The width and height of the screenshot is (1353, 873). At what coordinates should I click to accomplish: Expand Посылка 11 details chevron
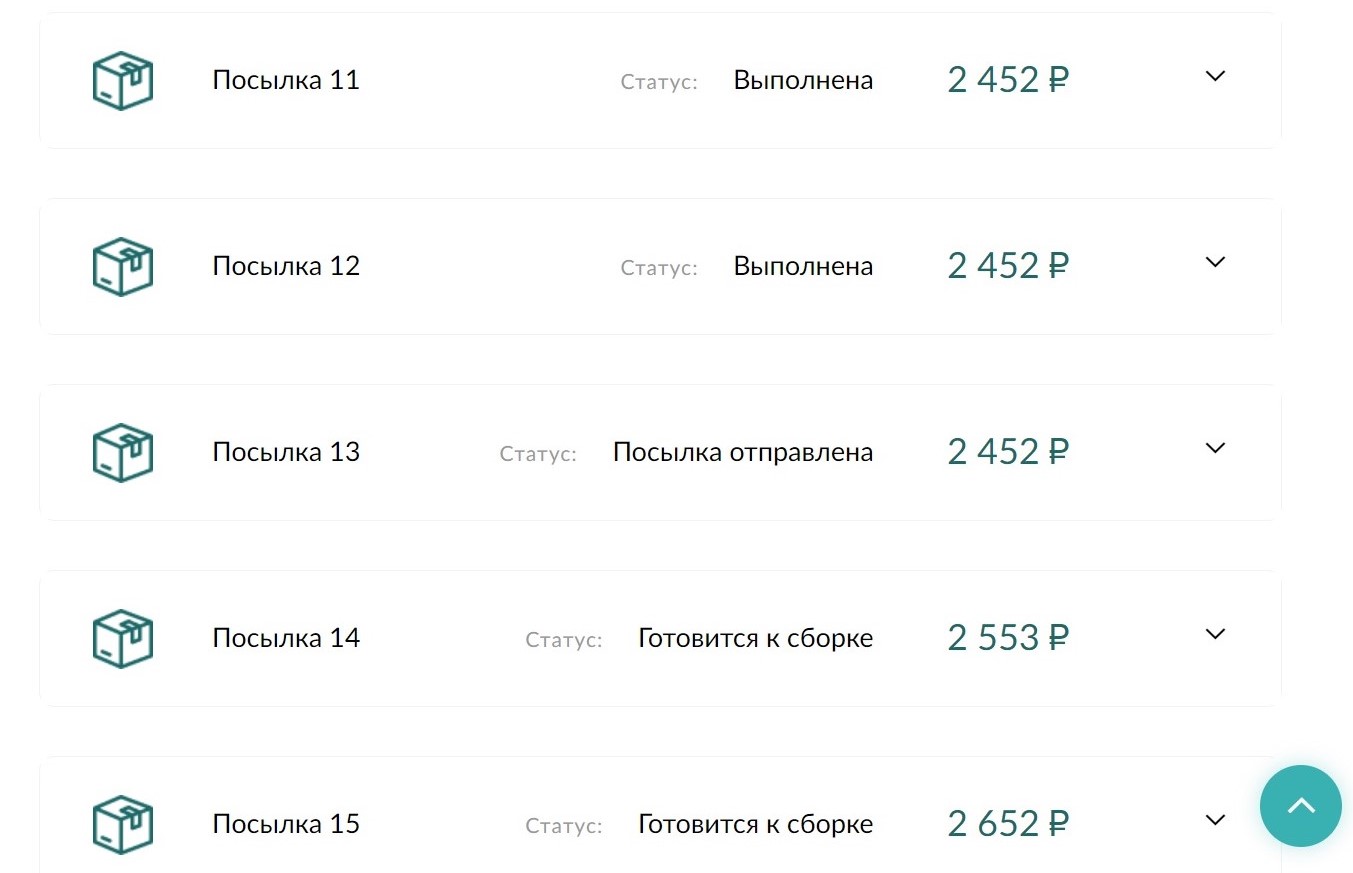(1215, 76)
